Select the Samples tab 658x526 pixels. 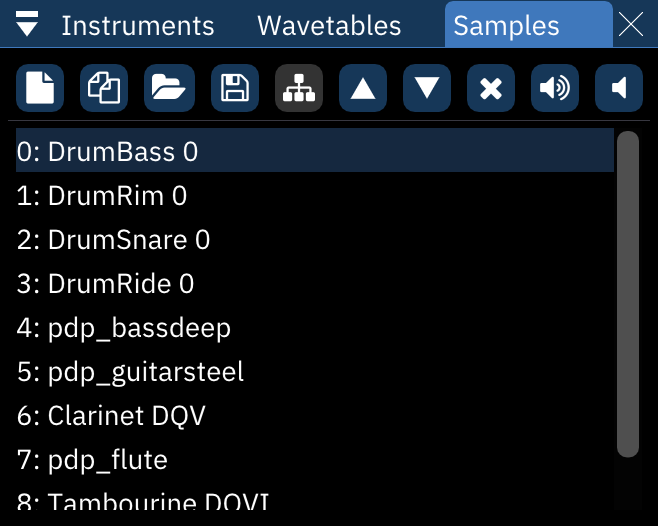[x=506, y=25]
